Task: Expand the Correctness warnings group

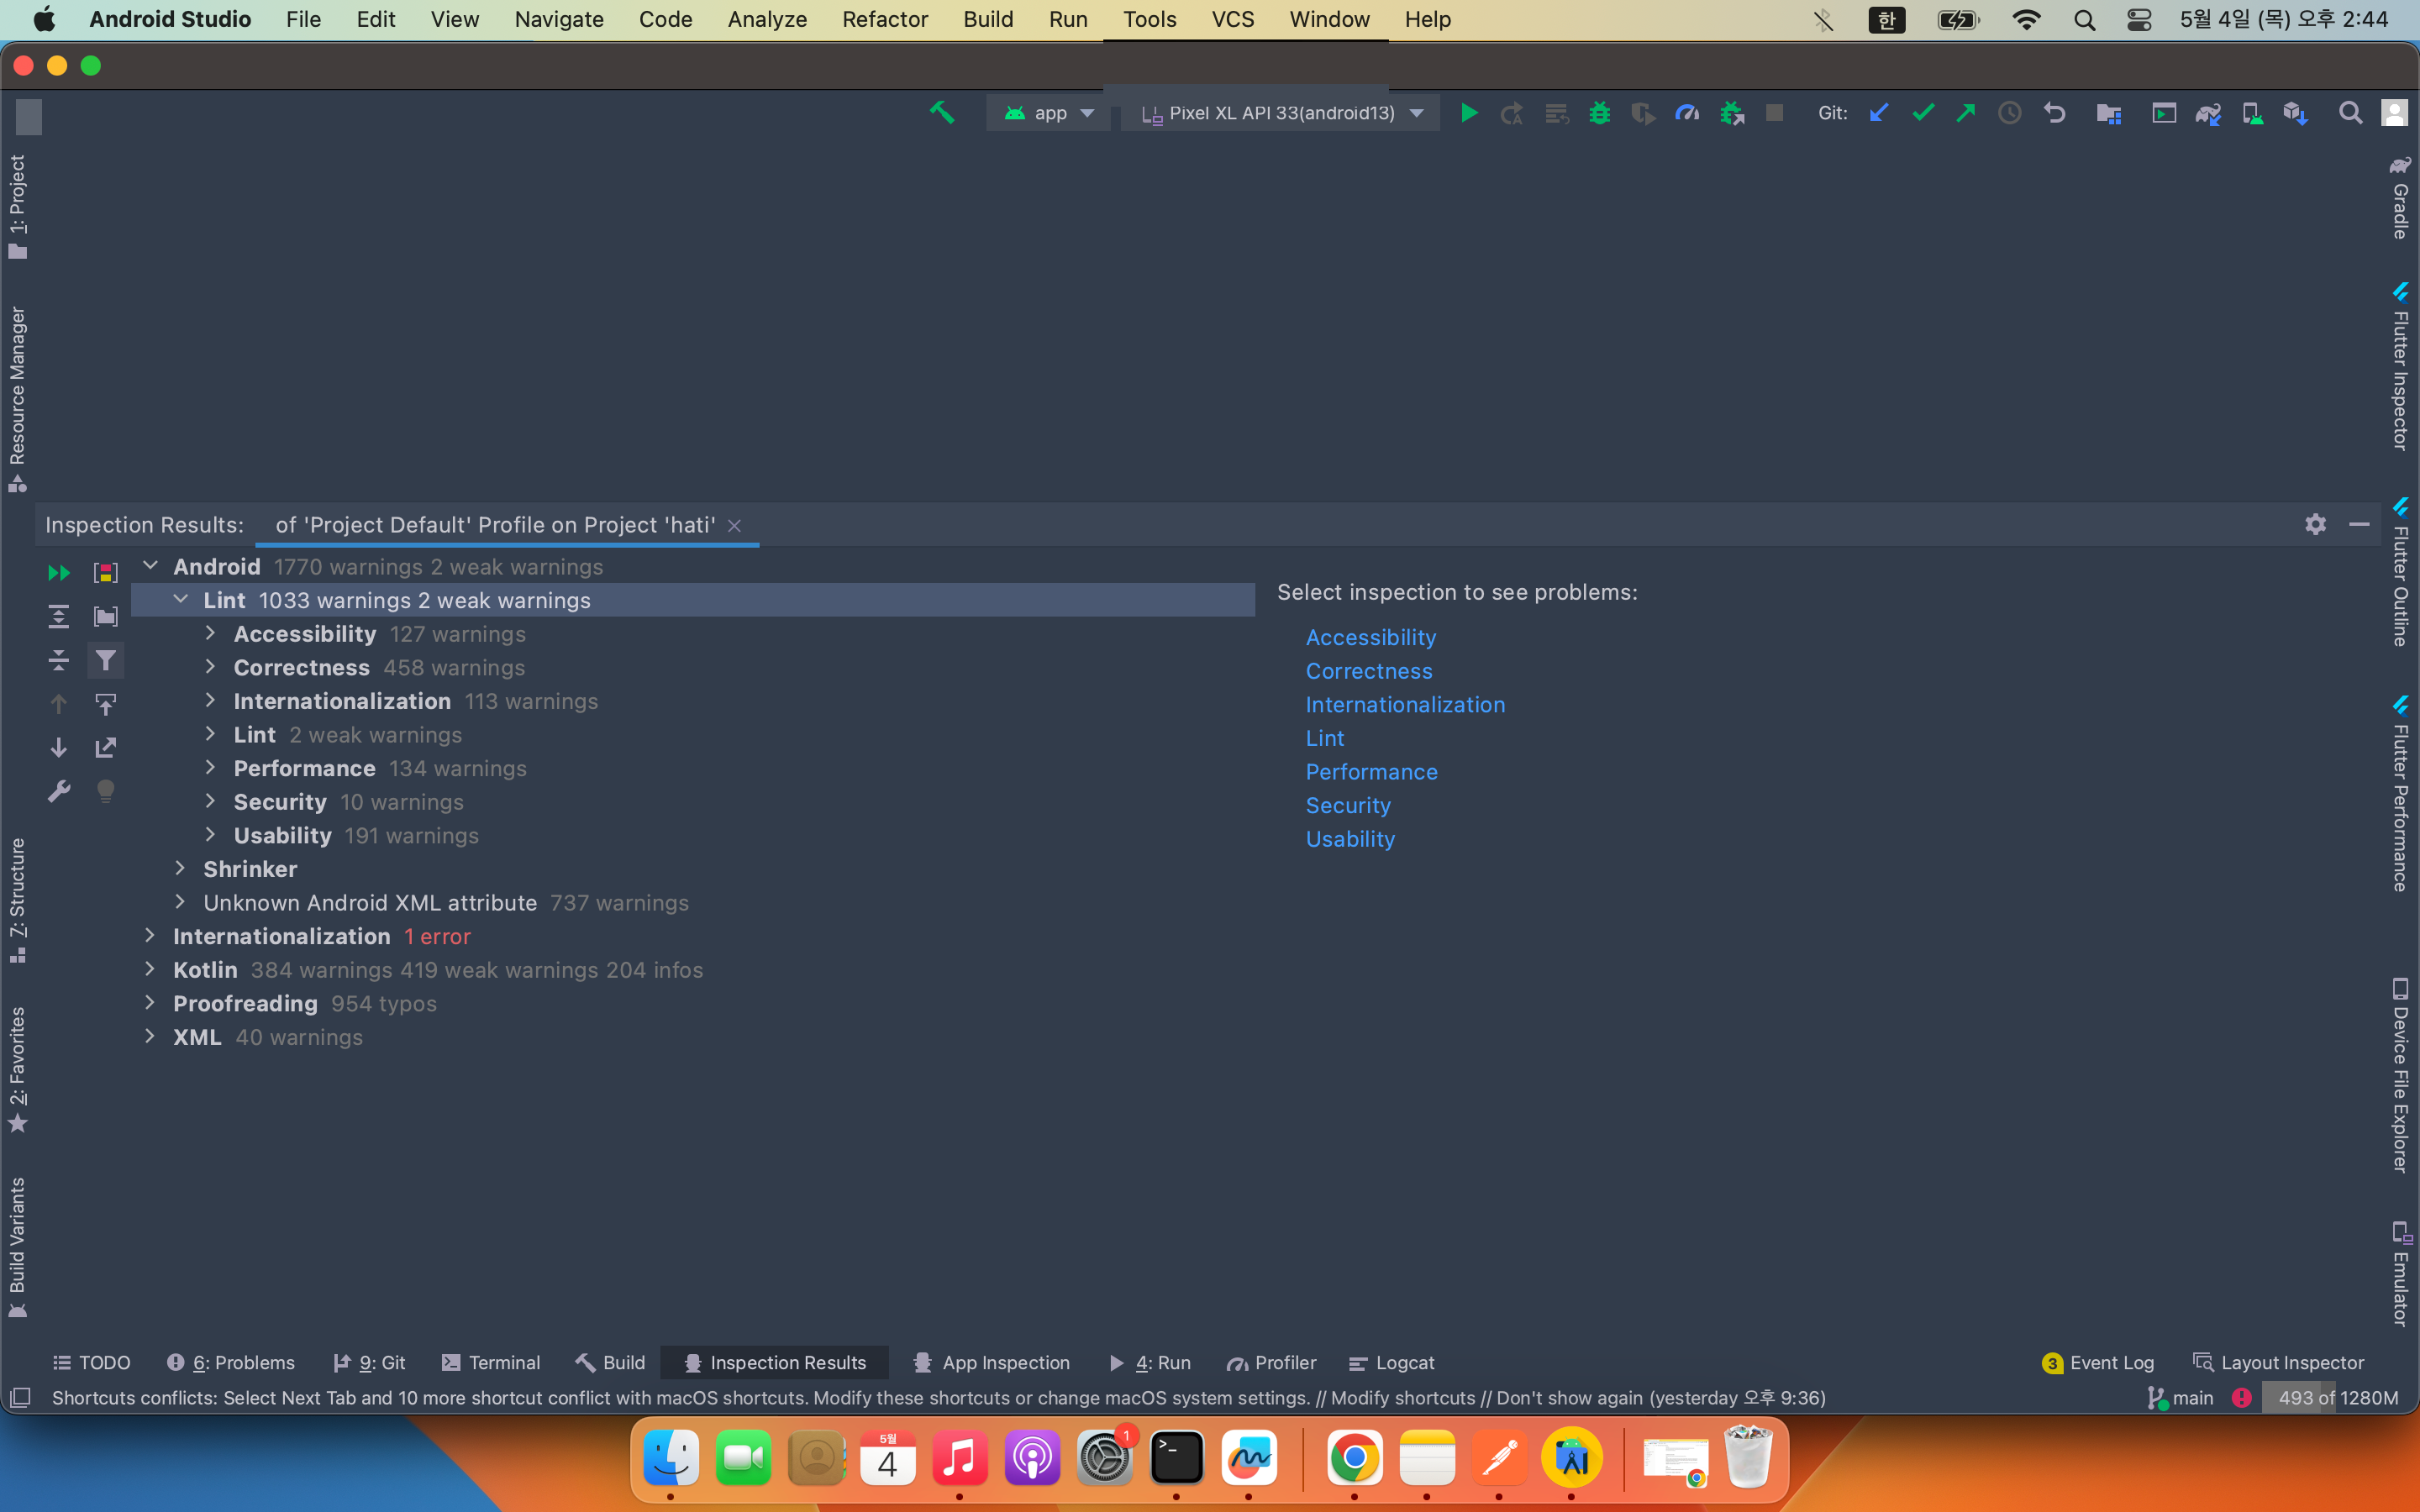Action: point(210,667)
